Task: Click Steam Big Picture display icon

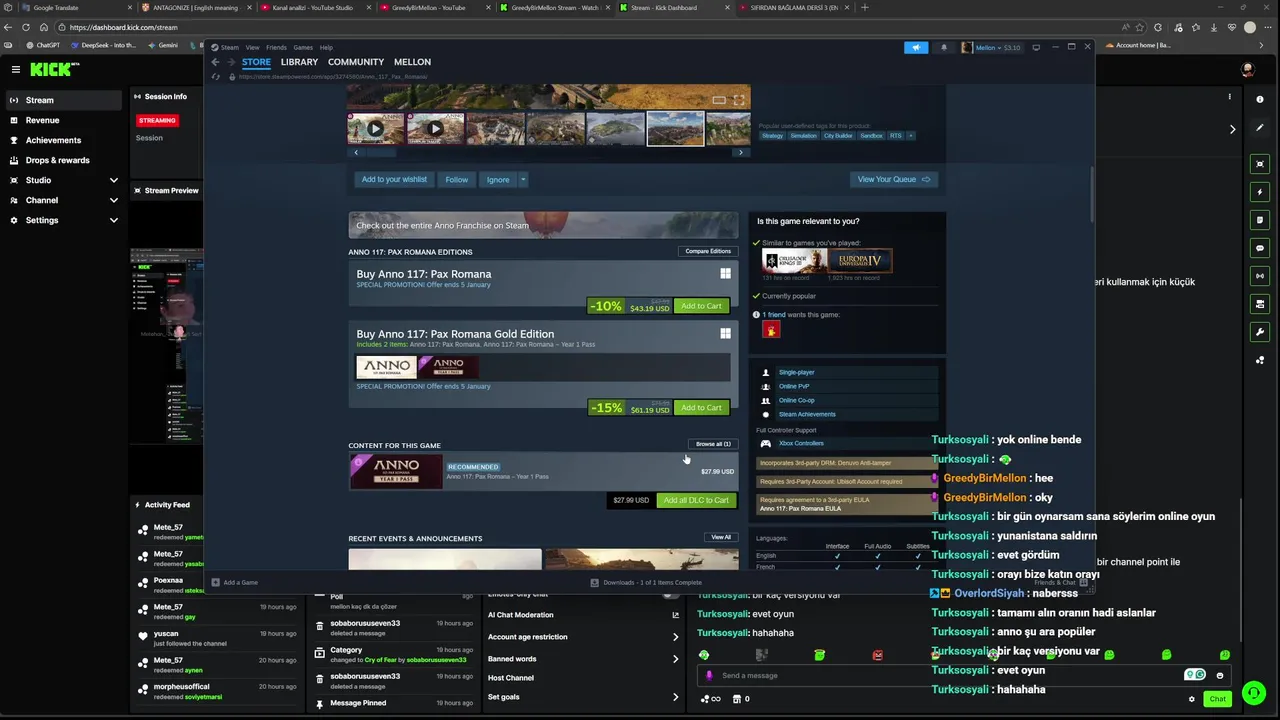Action: point(1036,47)
